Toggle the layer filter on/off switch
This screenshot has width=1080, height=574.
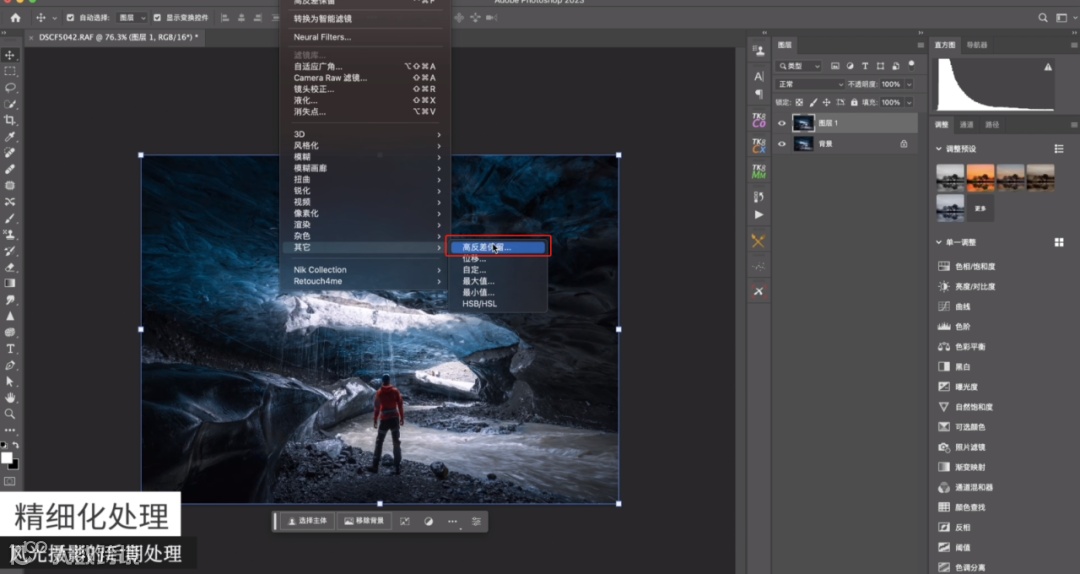[911, 65]
